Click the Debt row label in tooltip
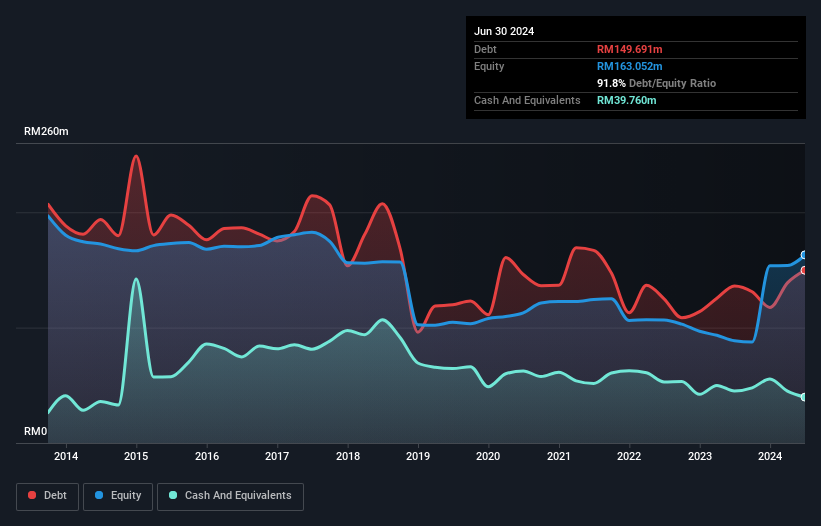The height and width of the screenshot is (526, 821). (485, 49)
